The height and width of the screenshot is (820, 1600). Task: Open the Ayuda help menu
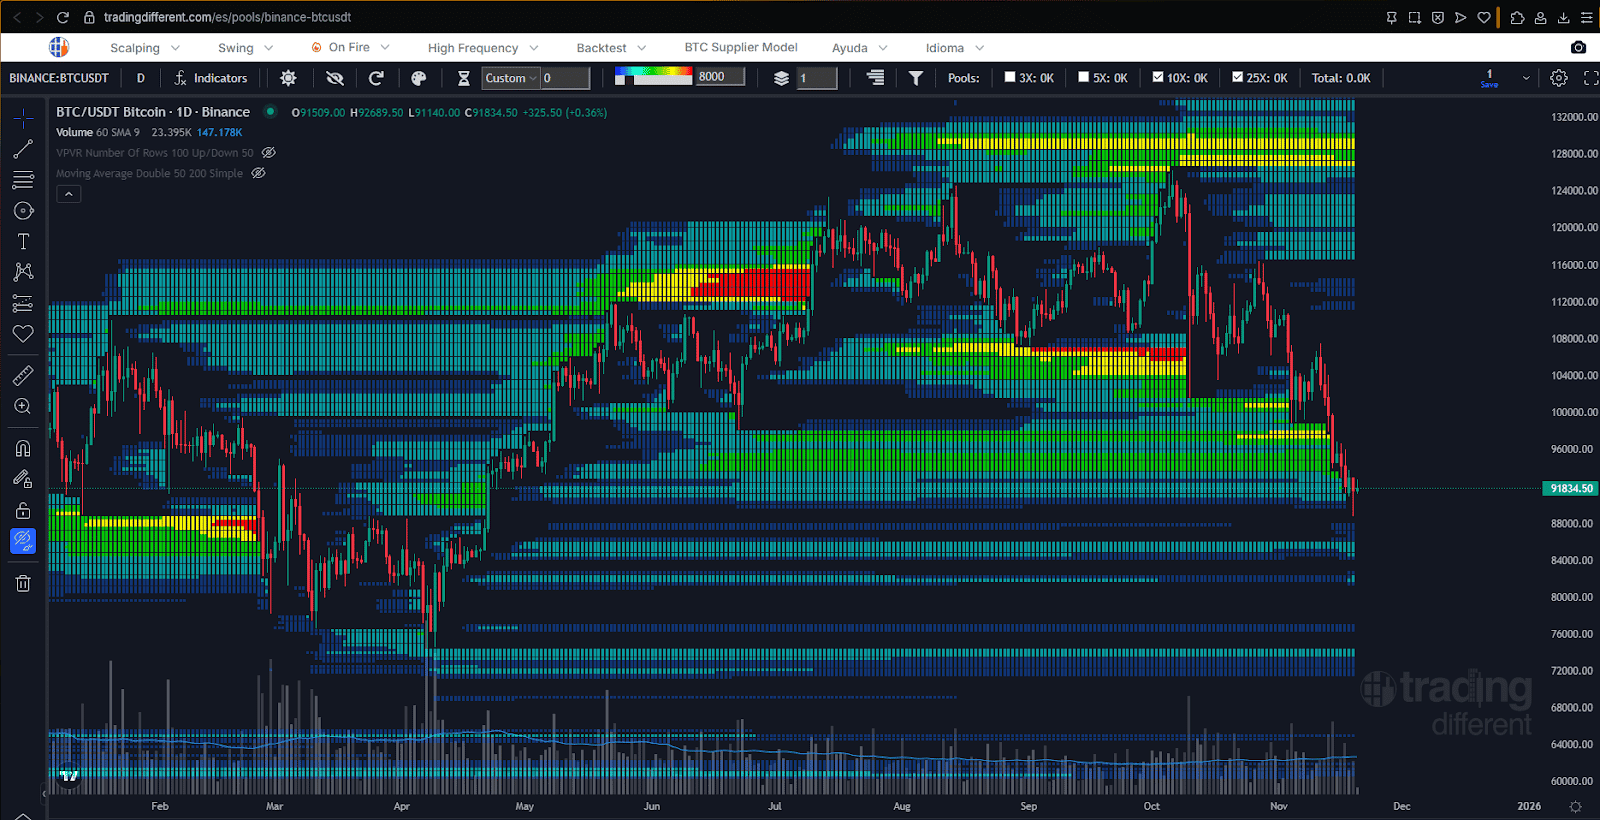(x=860, y=48)
